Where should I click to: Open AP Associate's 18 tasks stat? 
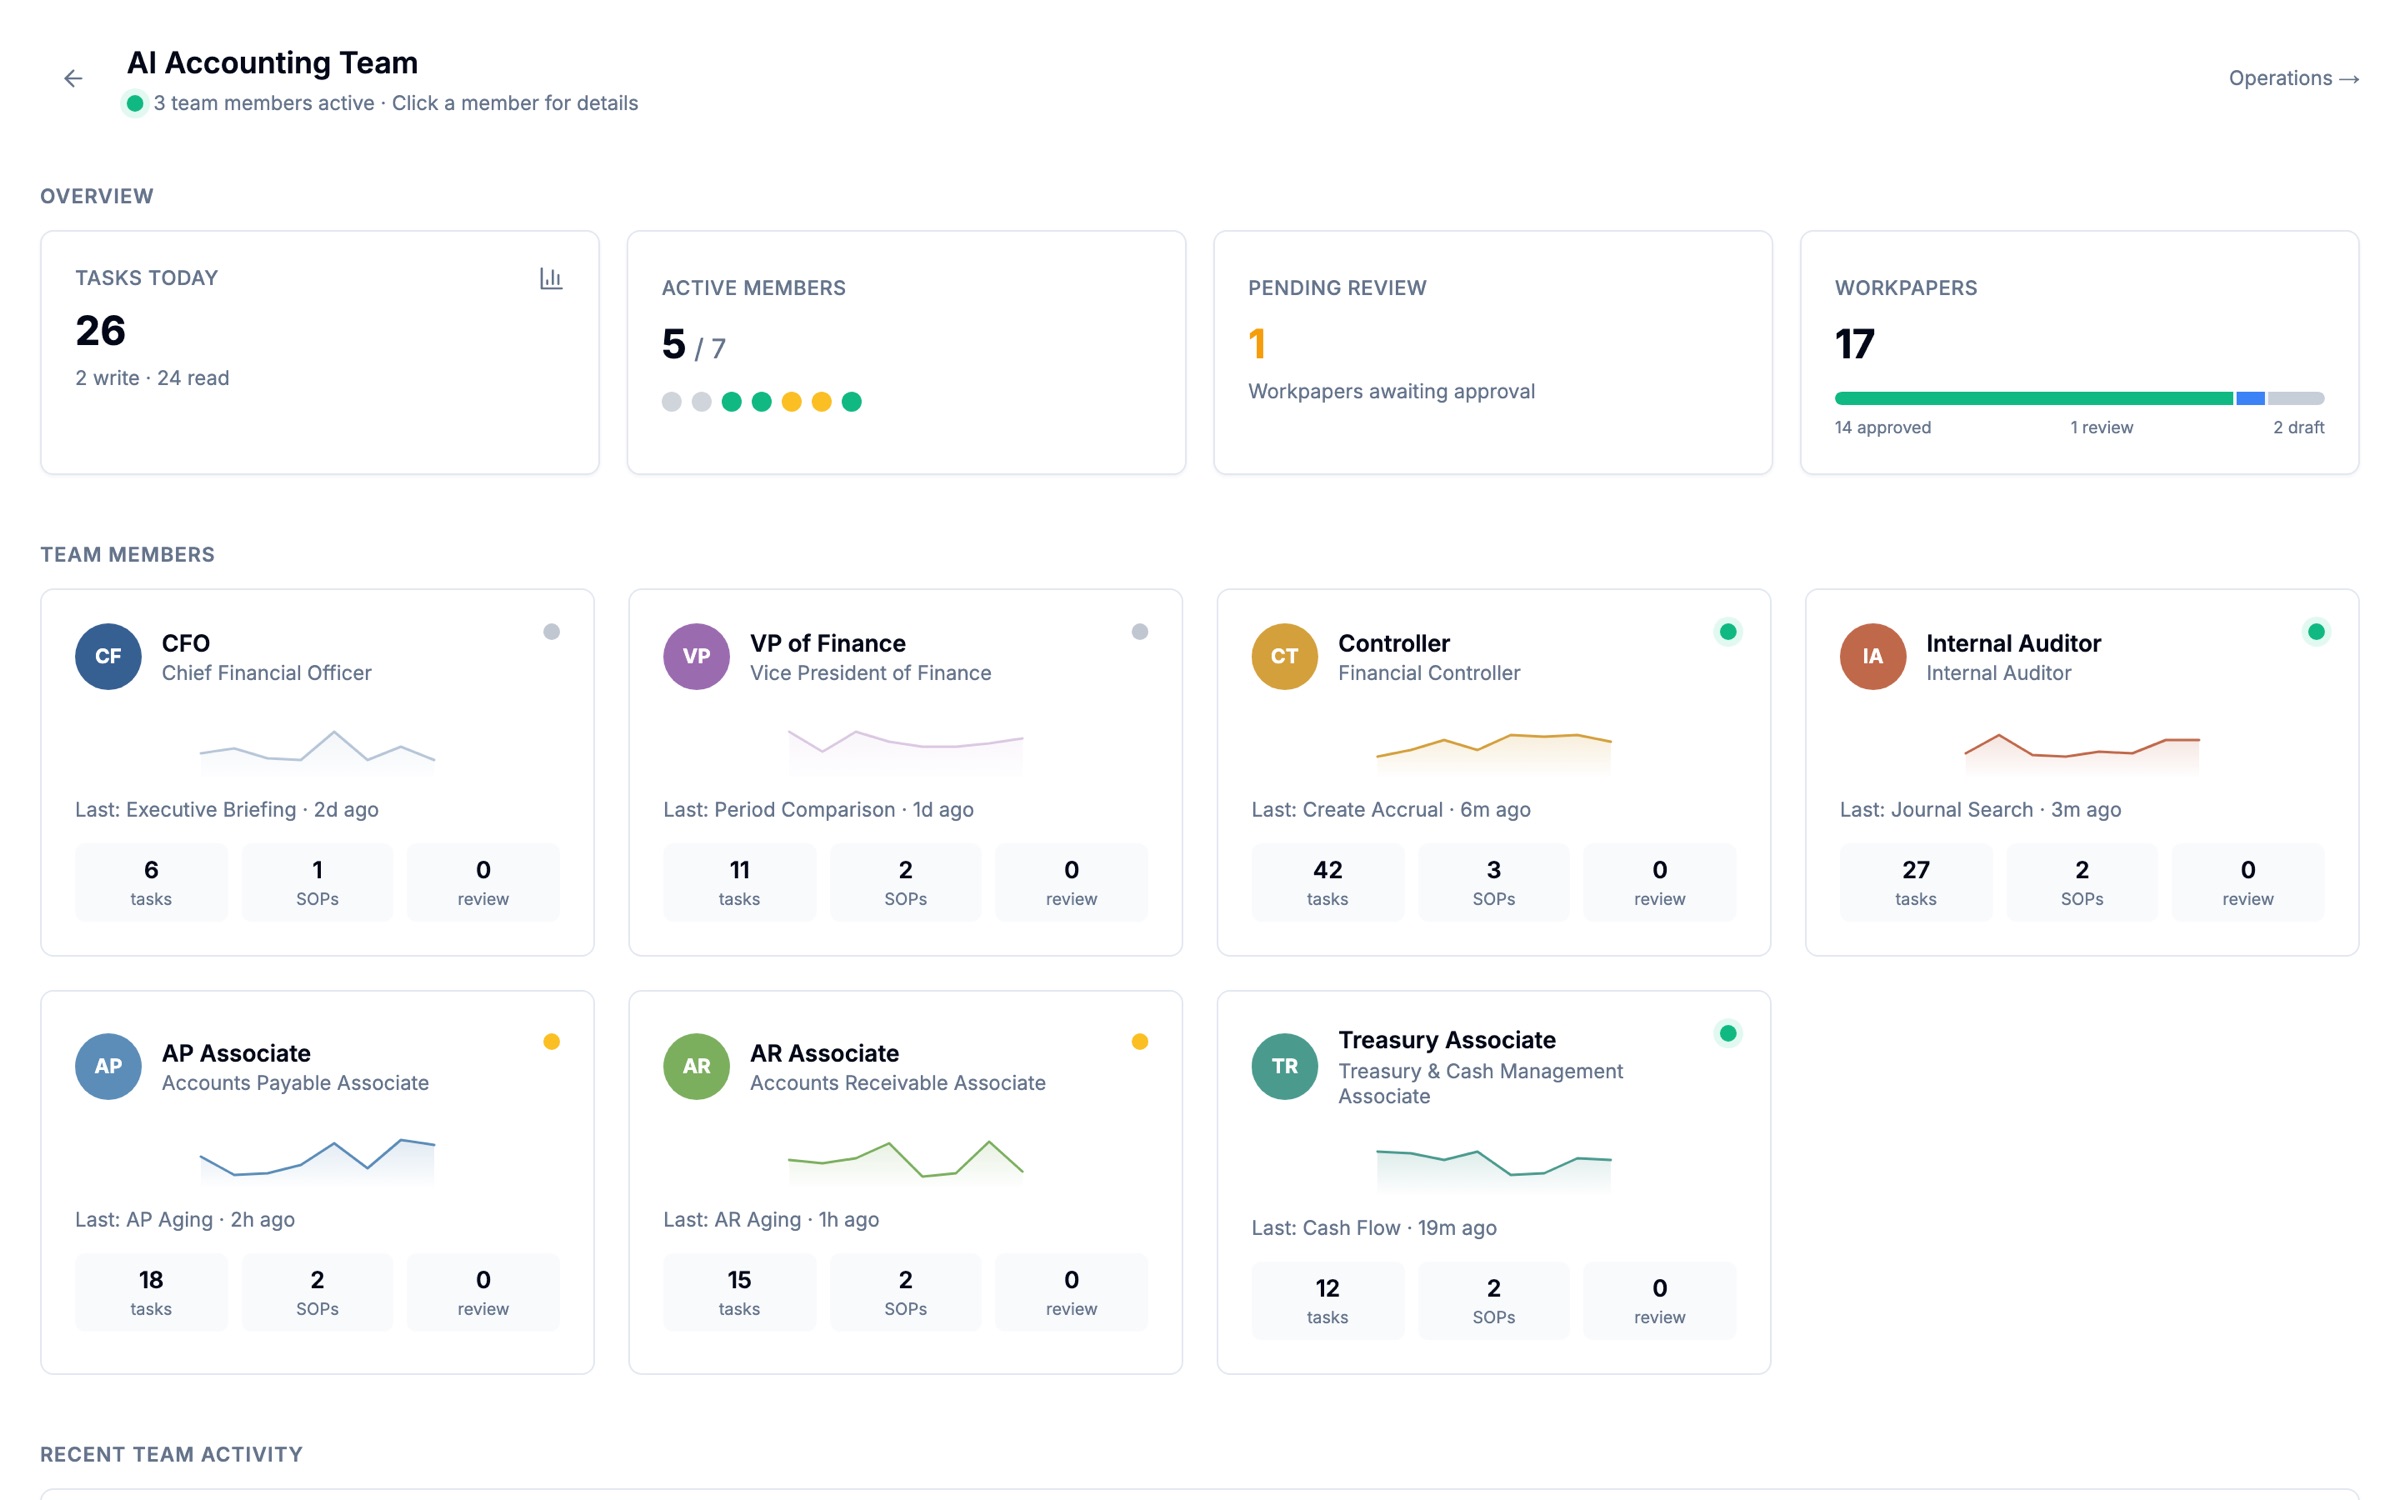point(151,1292)
